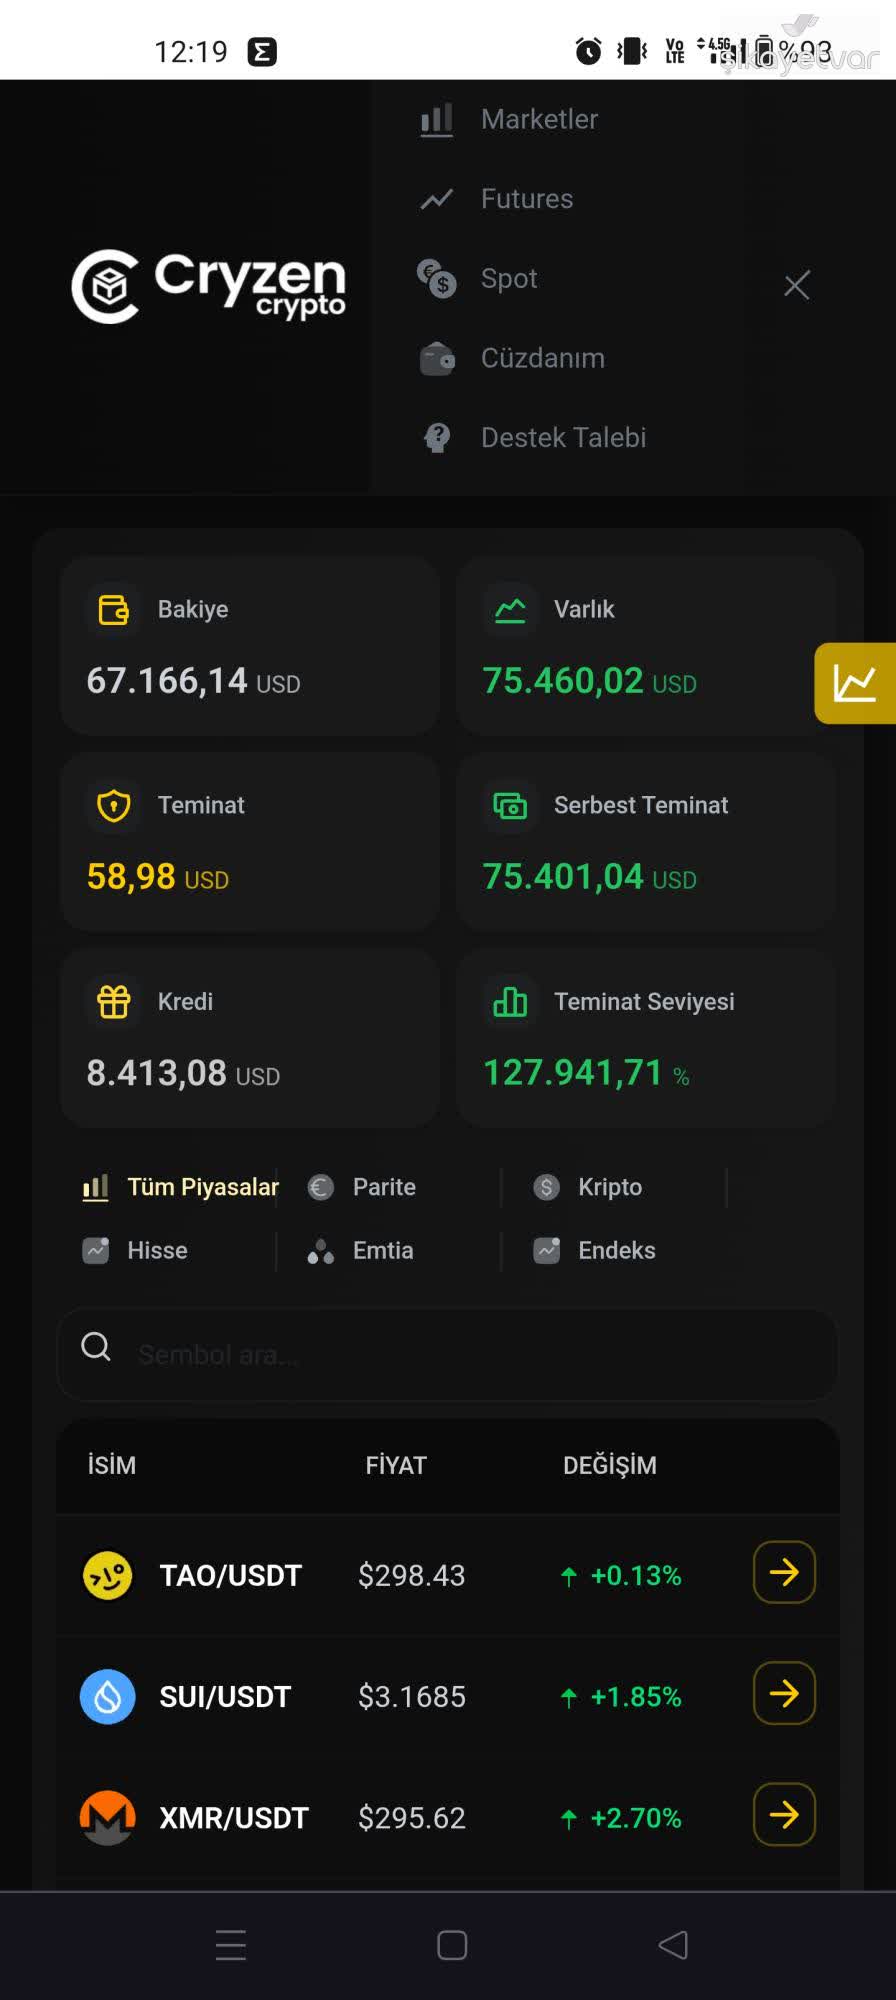896x2000 pixels.
Task: Click the Kredi gift box icon
Action: pos(113,1001)
